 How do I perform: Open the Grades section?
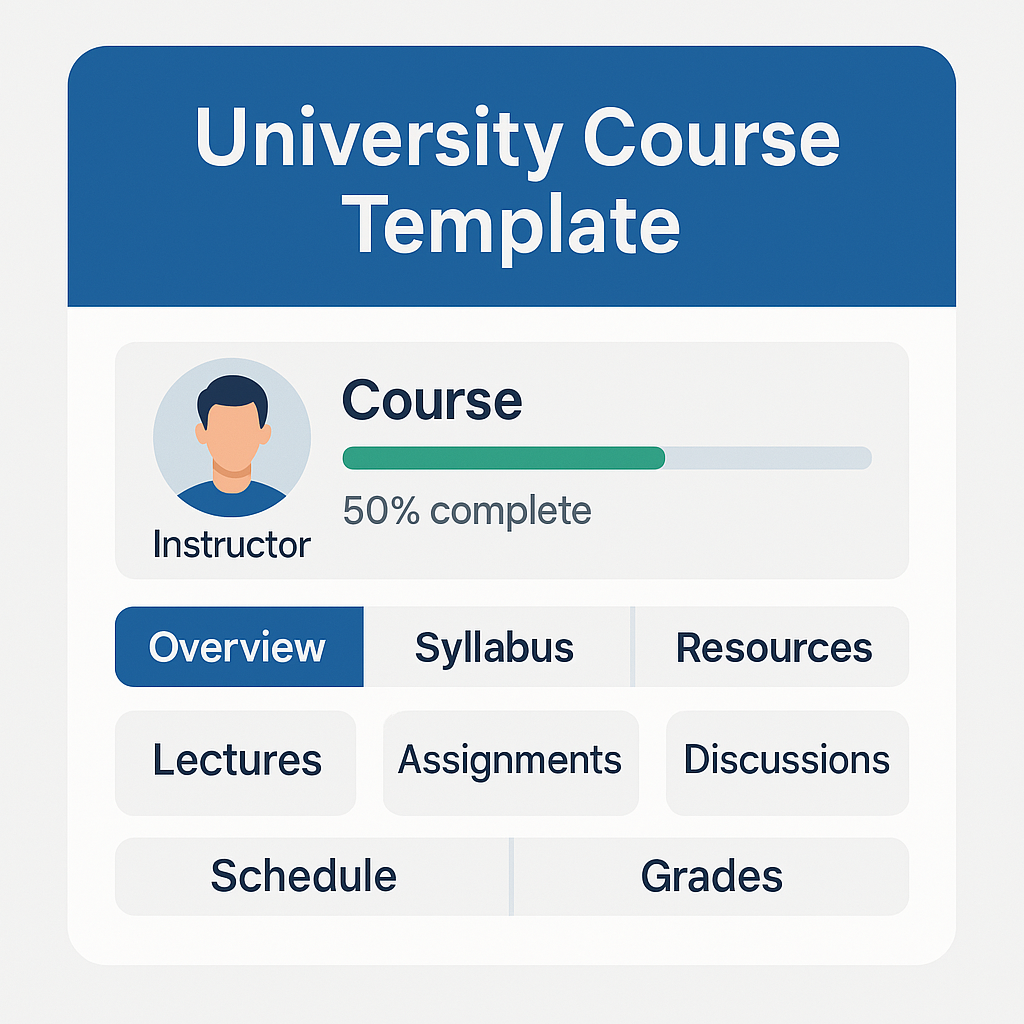[711, 876]
